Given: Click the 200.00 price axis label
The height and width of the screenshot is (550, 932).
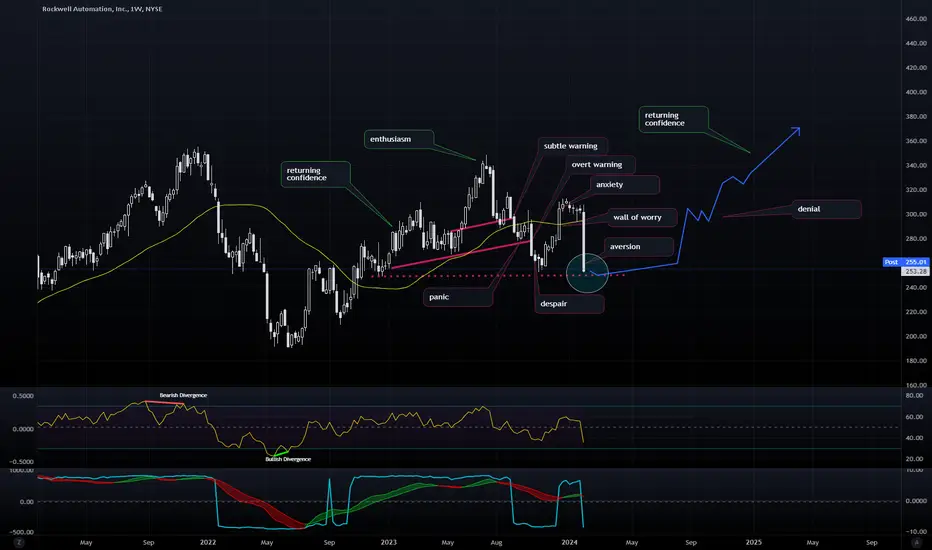Looking at the screenshot, I should (x=916, y=336).
